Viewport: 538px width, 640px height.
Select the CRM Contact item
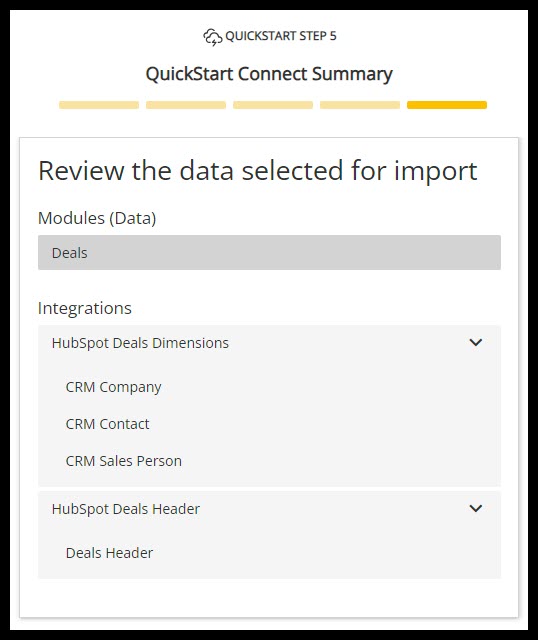point(107,424)
